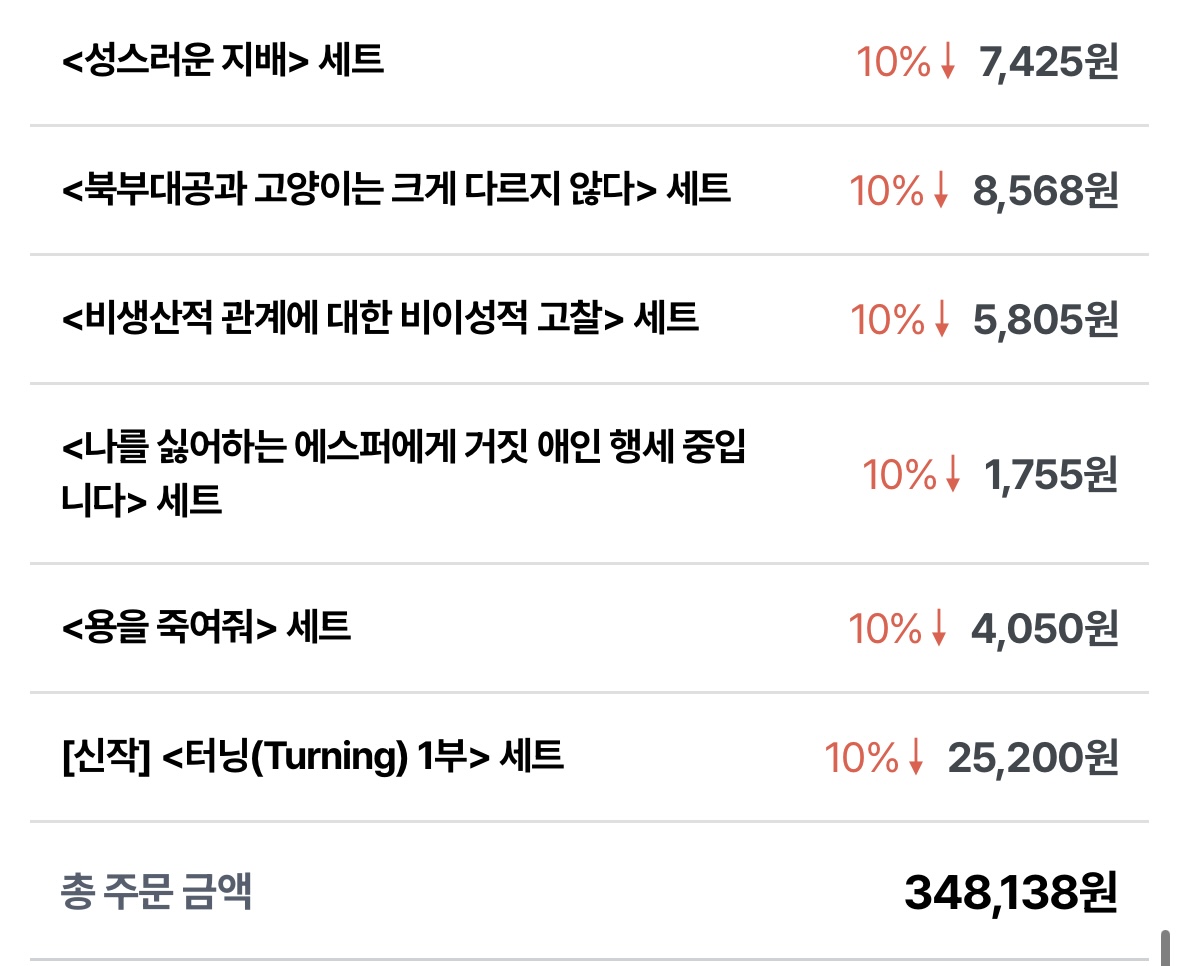This screenshot has height=966, width=1179.
Task: Click the 8,568원 price
Action: pyautogui.click(x=1045, y=191)
